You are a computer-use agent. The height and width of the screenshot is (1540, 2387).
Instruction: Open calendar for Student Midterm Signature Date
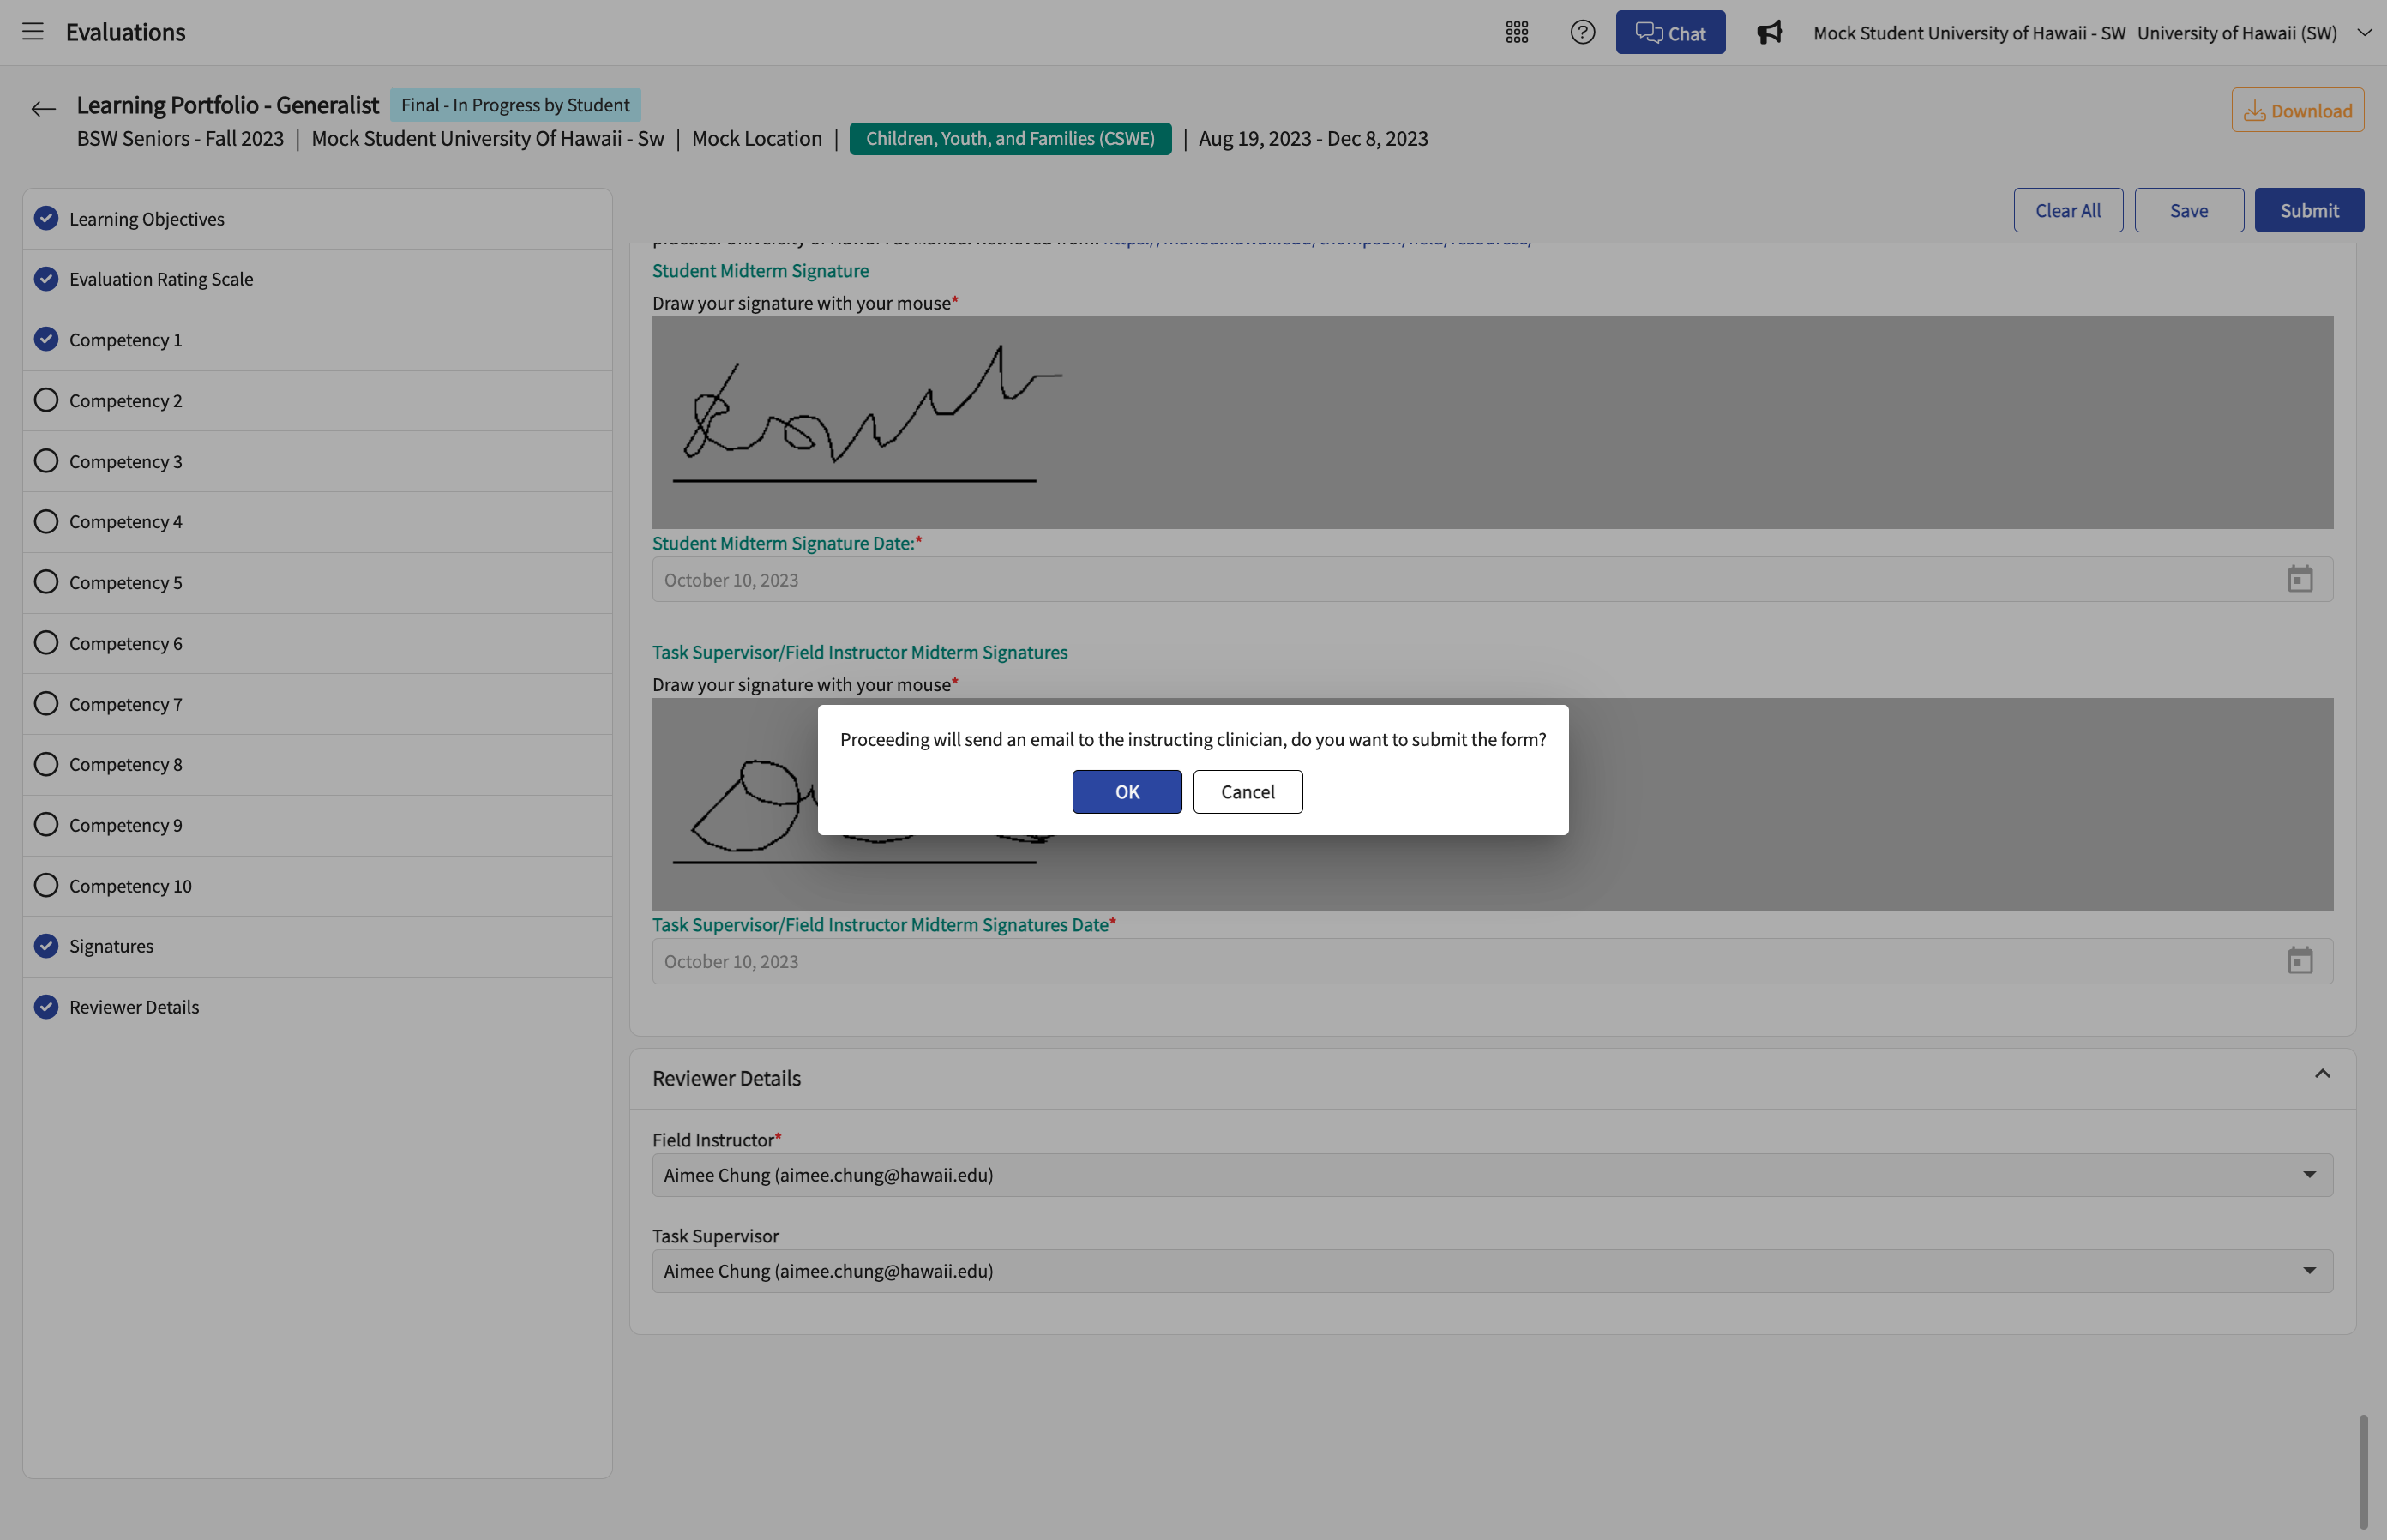coord(2300,579)
